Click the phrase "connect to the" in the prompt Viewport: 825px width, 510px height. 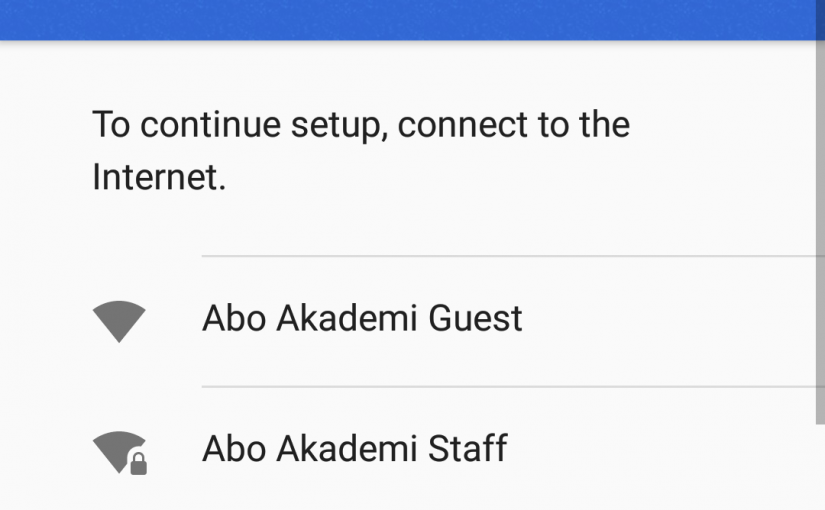pos(514,125)
